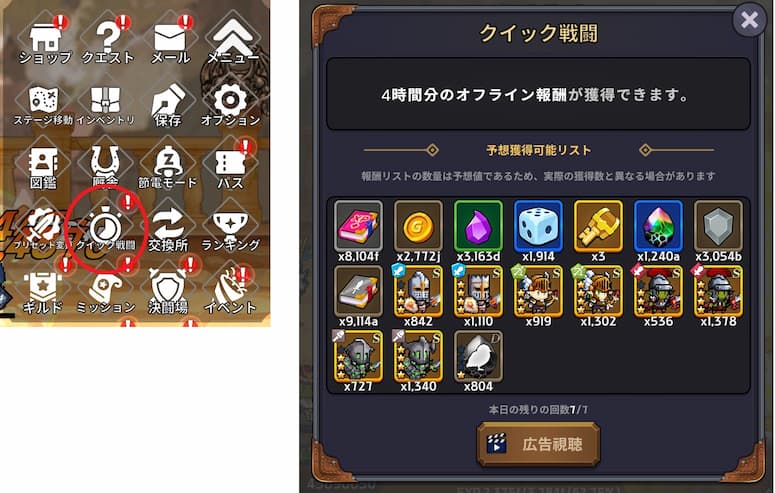
Task: Open the メール mail envelope icon
Action: (x=170, y=43)
